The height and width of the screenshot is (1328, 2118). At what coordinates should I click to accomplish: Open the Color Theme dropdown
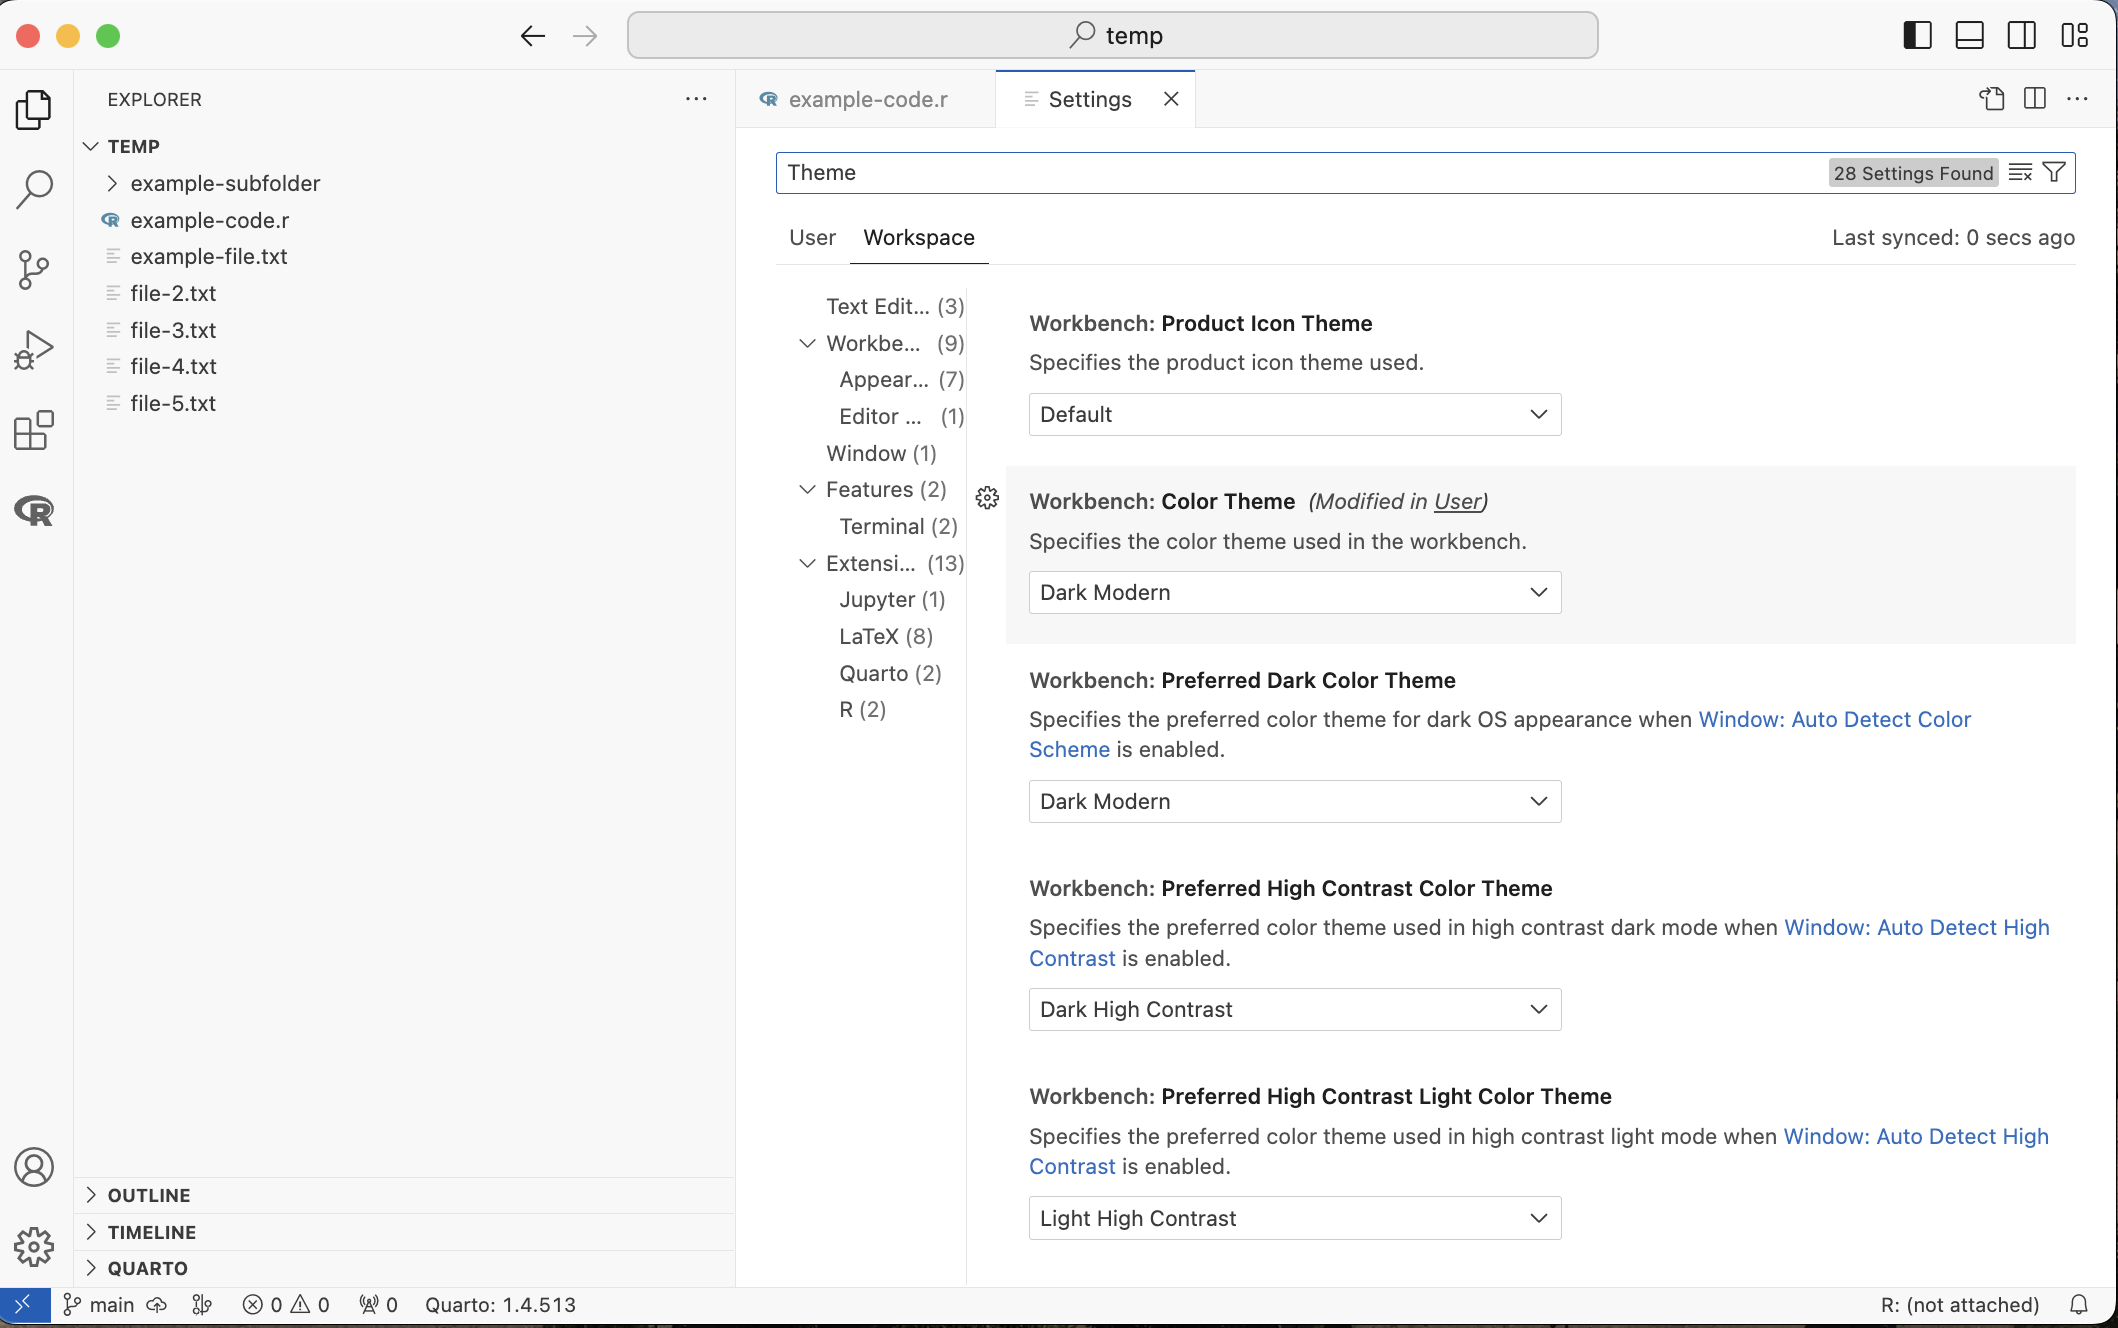pyautogui.click(x=1294, y=593)
